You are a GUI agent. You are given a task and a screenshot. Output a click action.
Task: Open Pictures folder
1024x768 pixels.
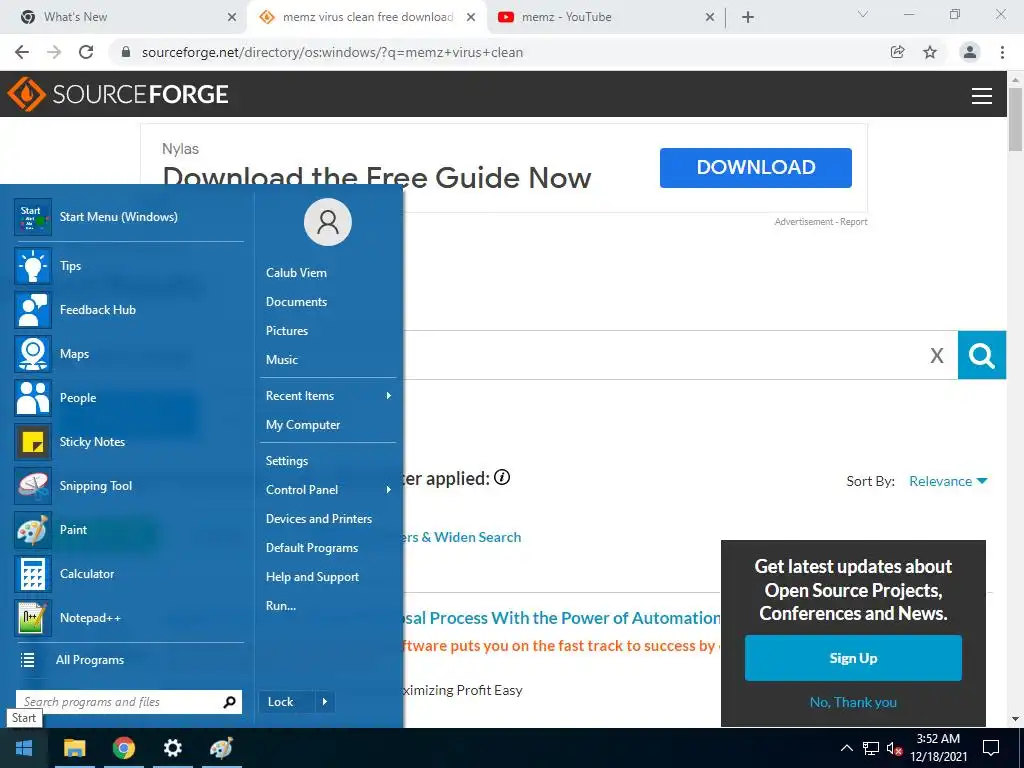[x=287, y=330]
